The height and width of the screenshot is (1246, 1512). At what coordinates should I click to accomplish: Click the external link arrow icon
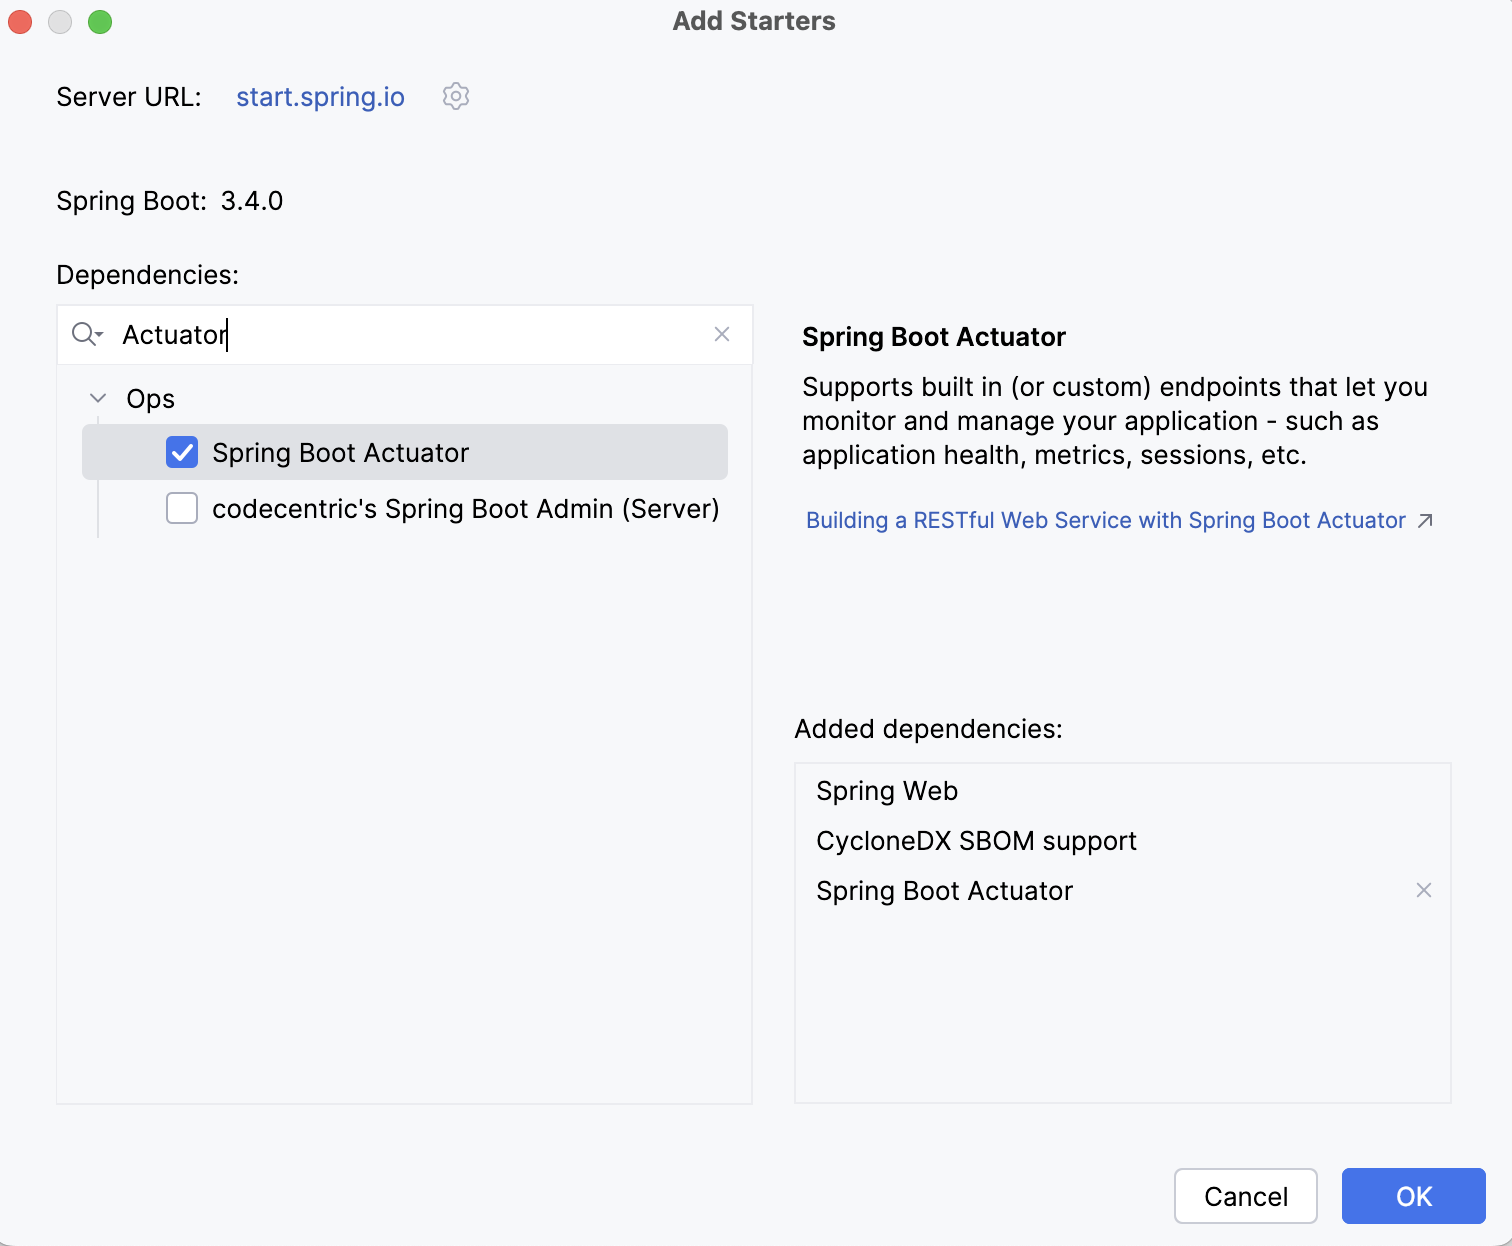1426,520
